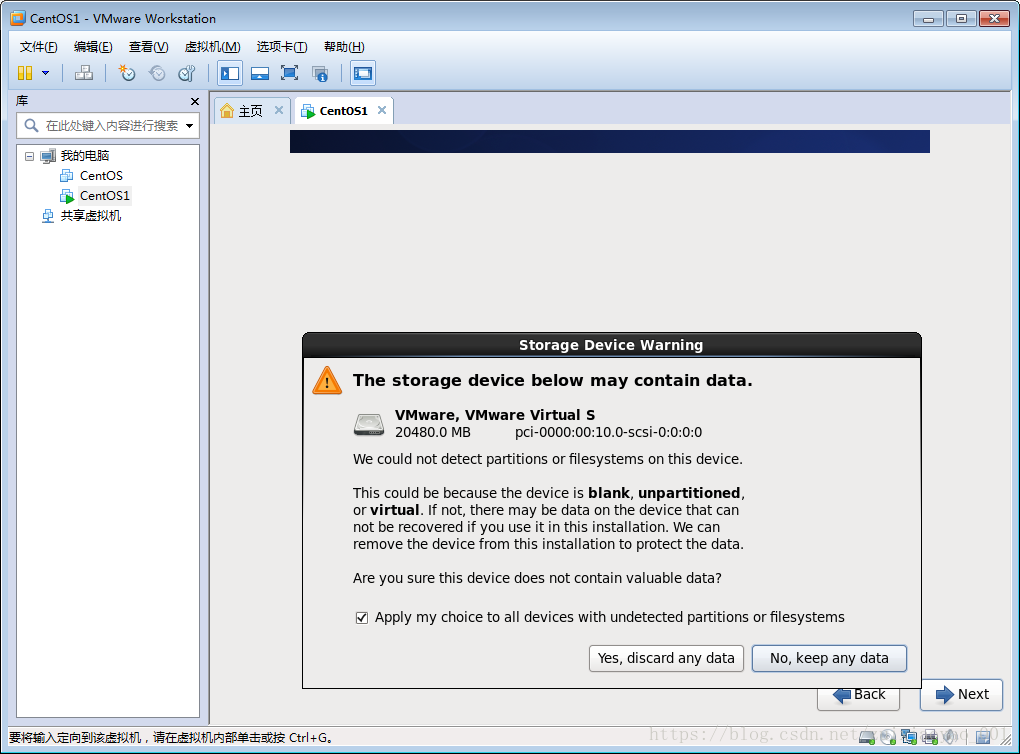Open the 选项卡(T) menu
Screen dimensions: 1020x754
point(282,47)
